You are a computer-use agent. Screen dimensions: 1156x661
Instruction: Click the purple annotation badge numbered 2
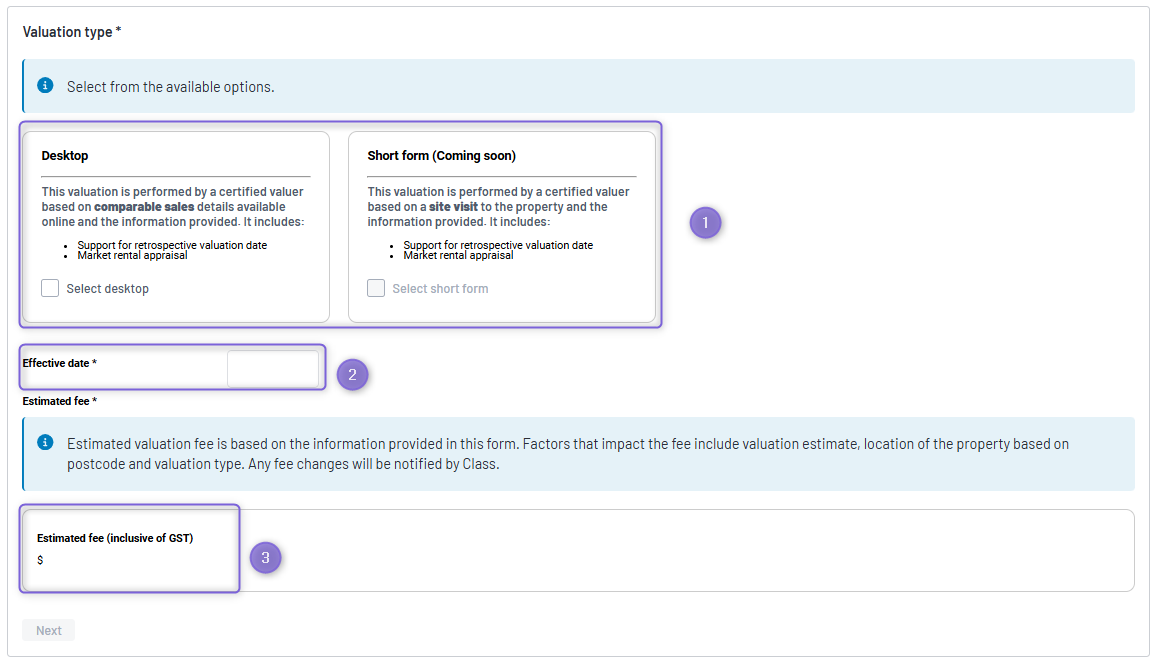352,375
